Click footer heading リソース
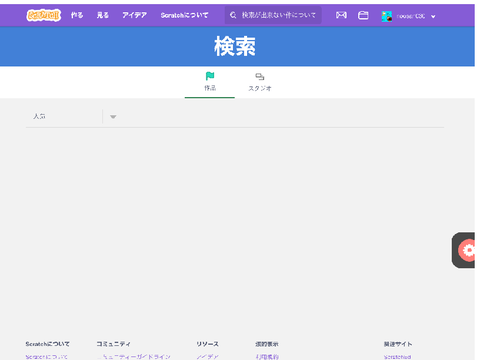 point(207,344)
